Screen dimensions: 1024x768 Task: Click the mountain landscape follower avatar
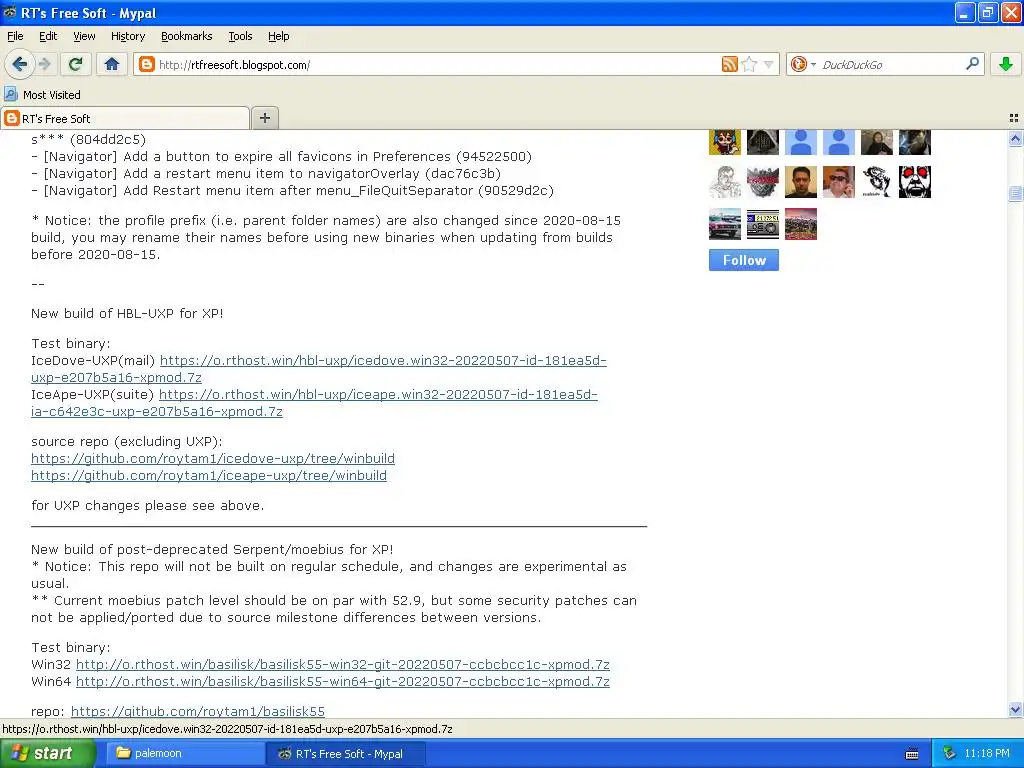pyautogui.click(x=801, y=224)
